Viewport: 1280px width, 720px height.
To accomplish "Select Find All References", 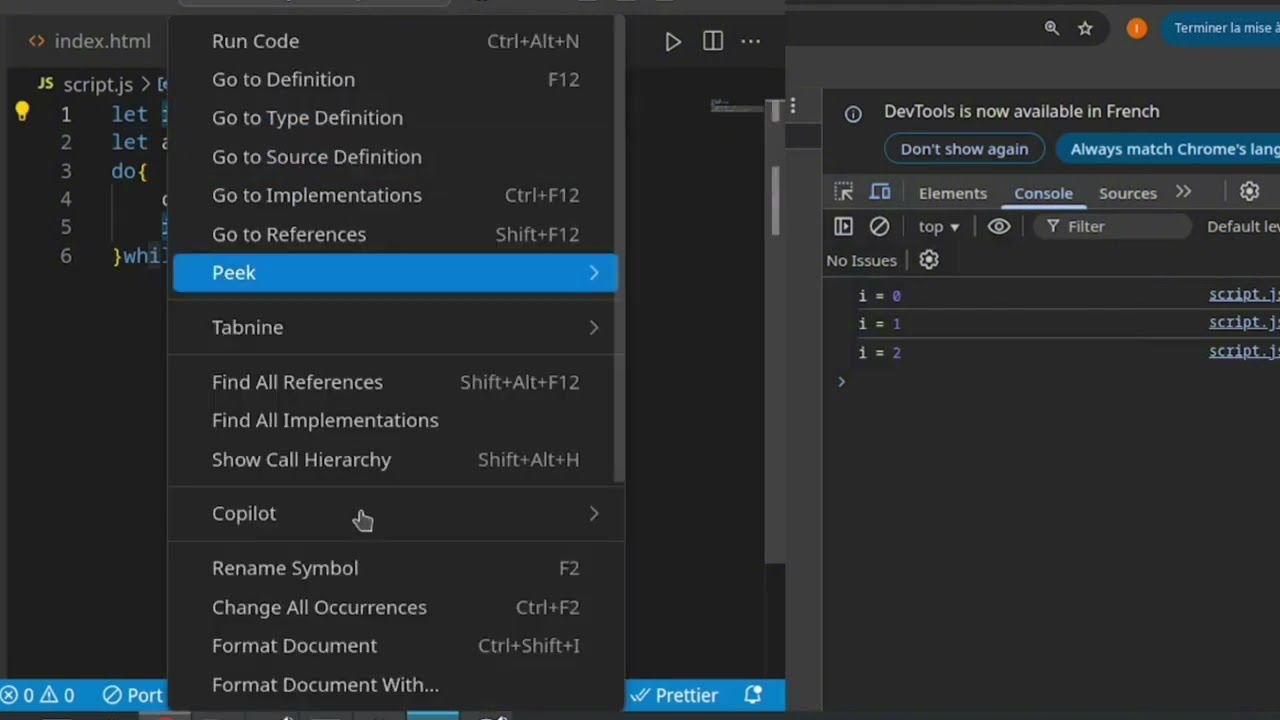I will [x=395, y=382].
